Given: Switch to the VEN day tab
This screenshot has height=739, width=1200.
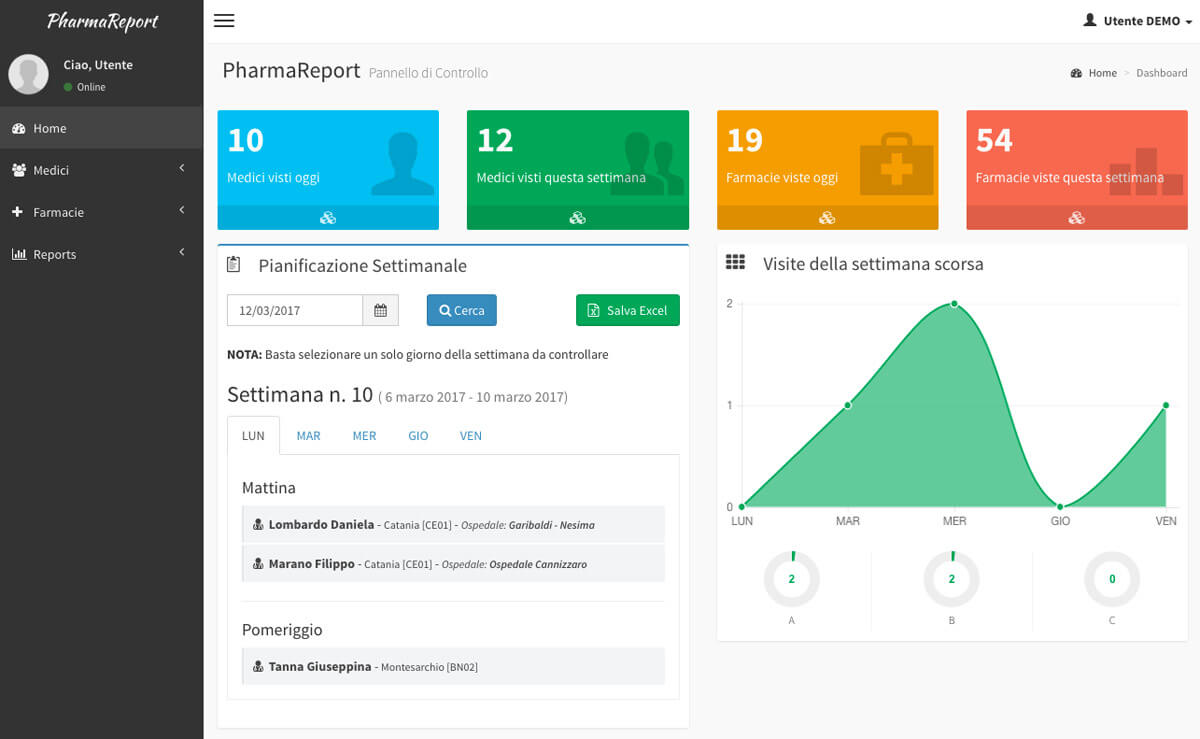Looking at the screenshot, I should pyautogui.click(x=471, y=436).
